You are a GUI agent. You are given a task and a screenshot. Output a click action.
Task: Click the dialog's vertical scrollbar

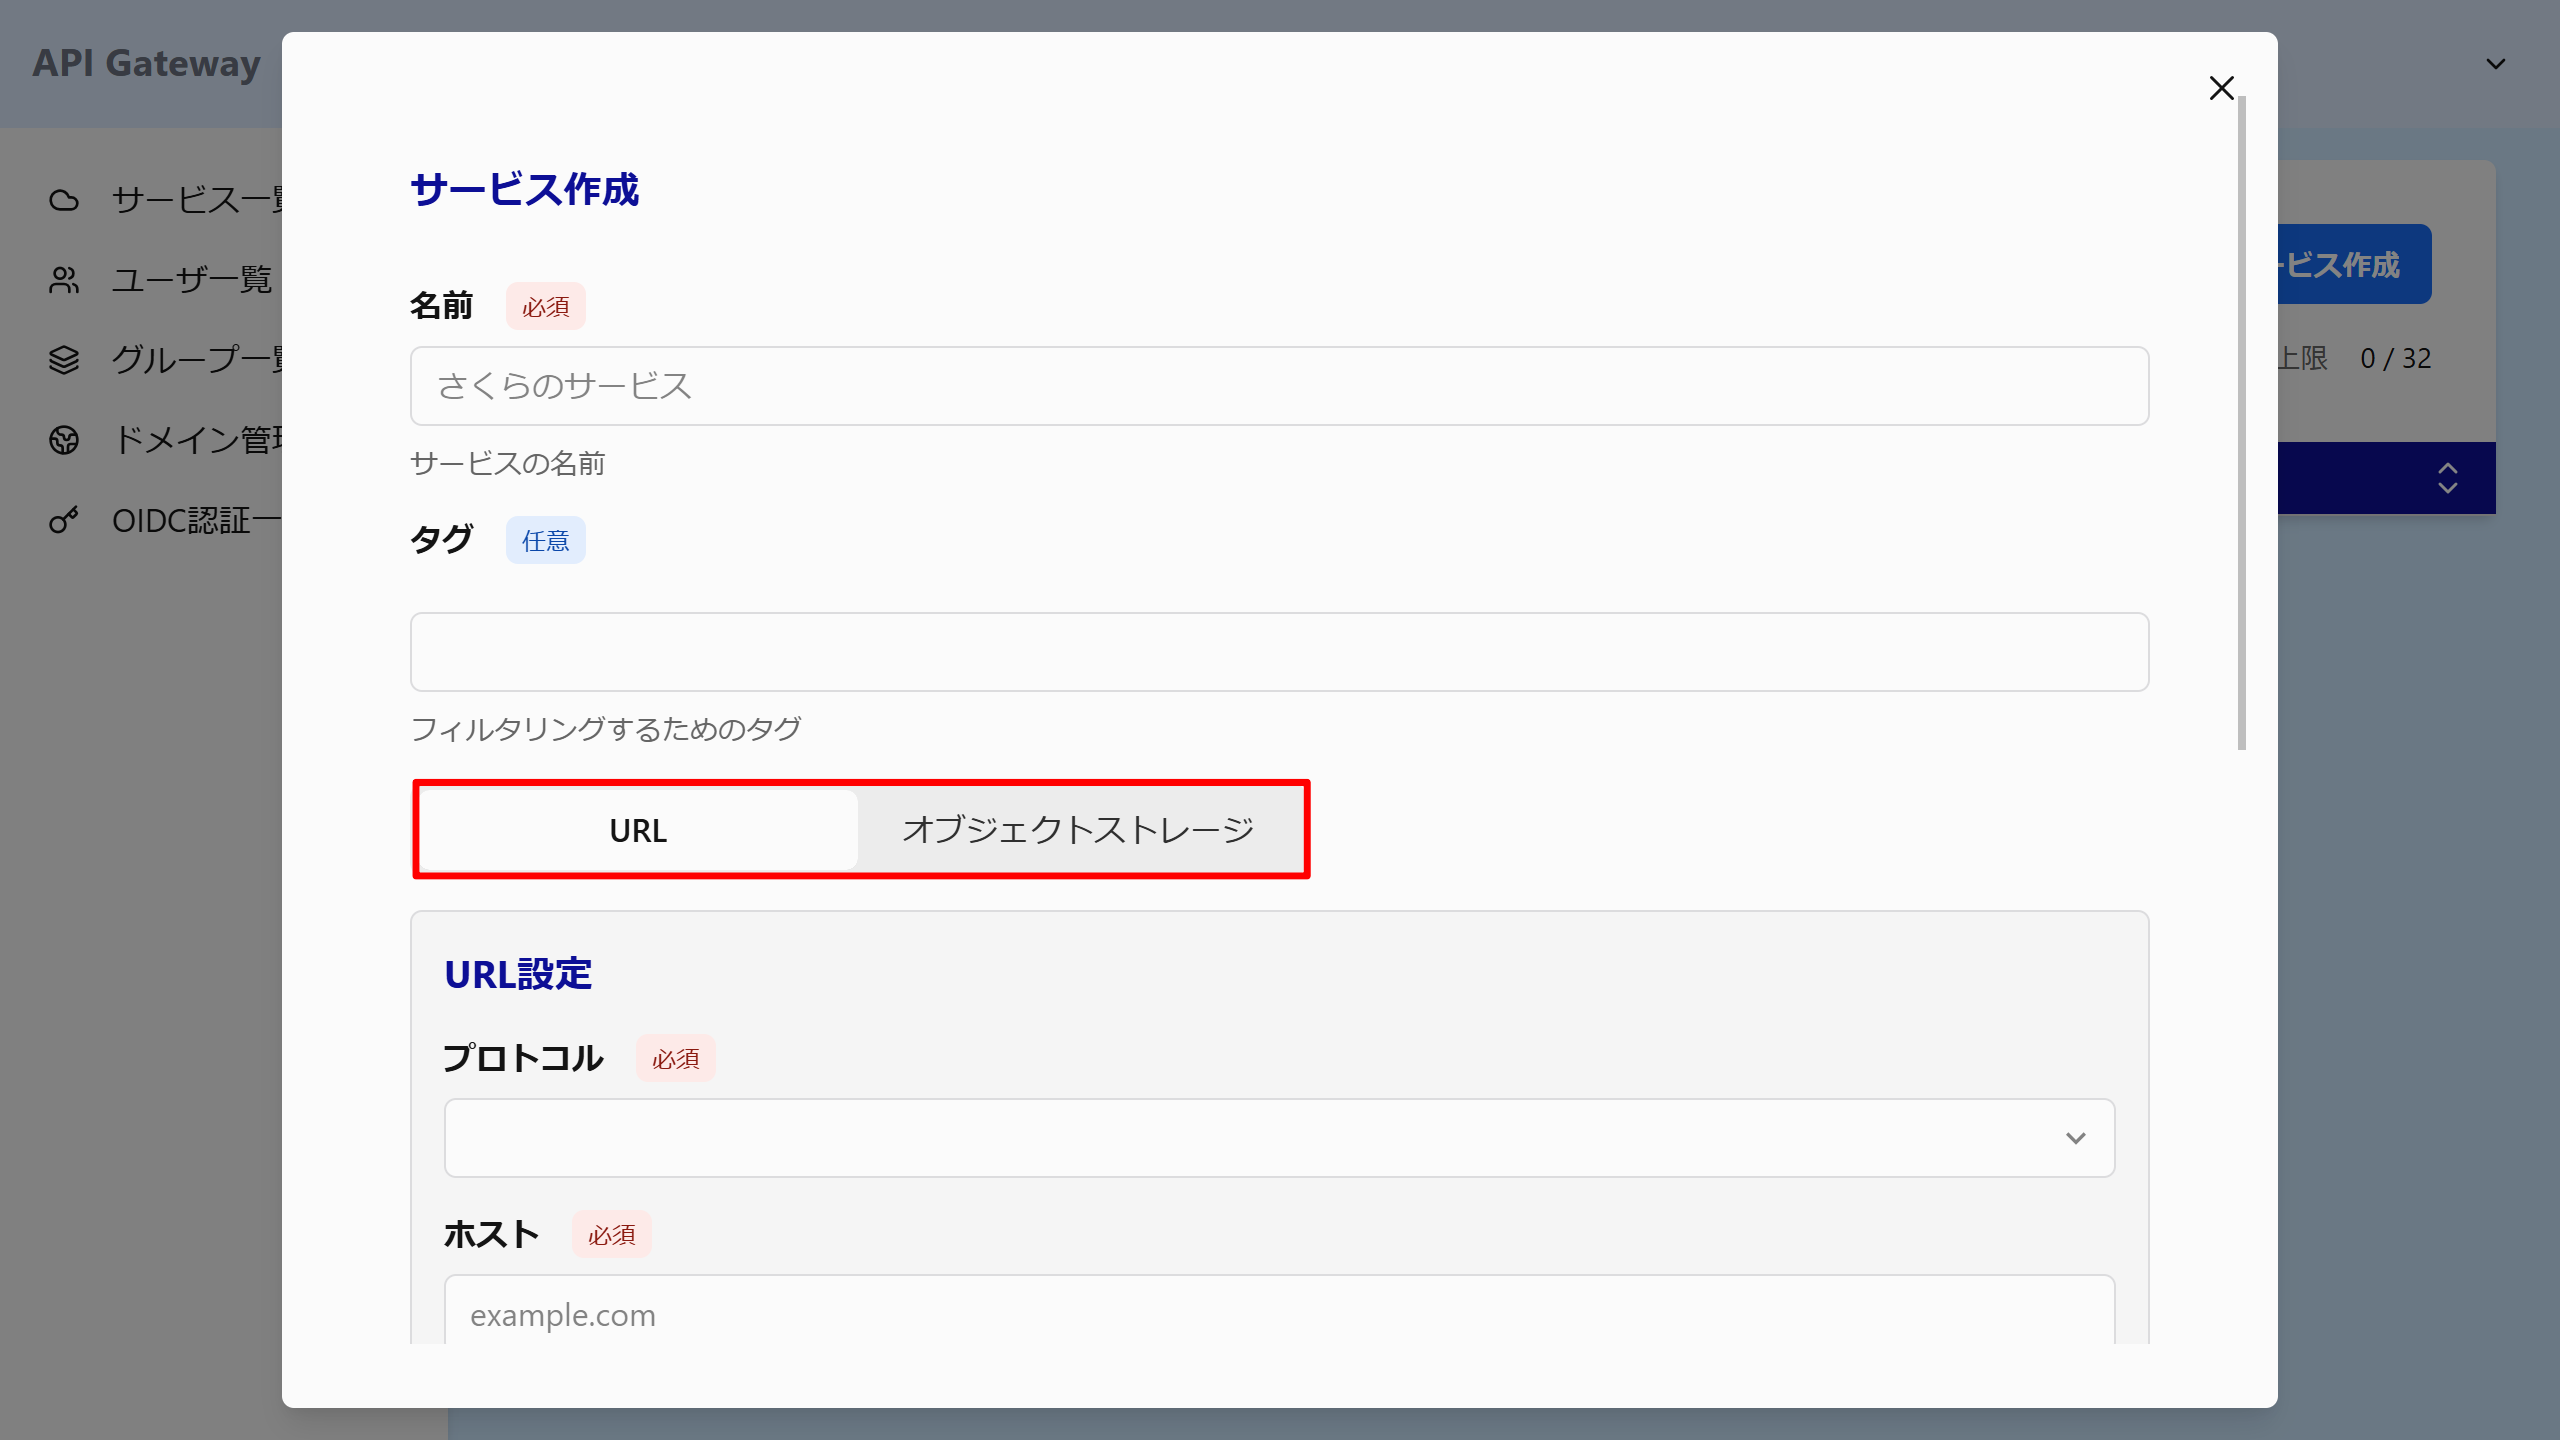[2241, 420]
